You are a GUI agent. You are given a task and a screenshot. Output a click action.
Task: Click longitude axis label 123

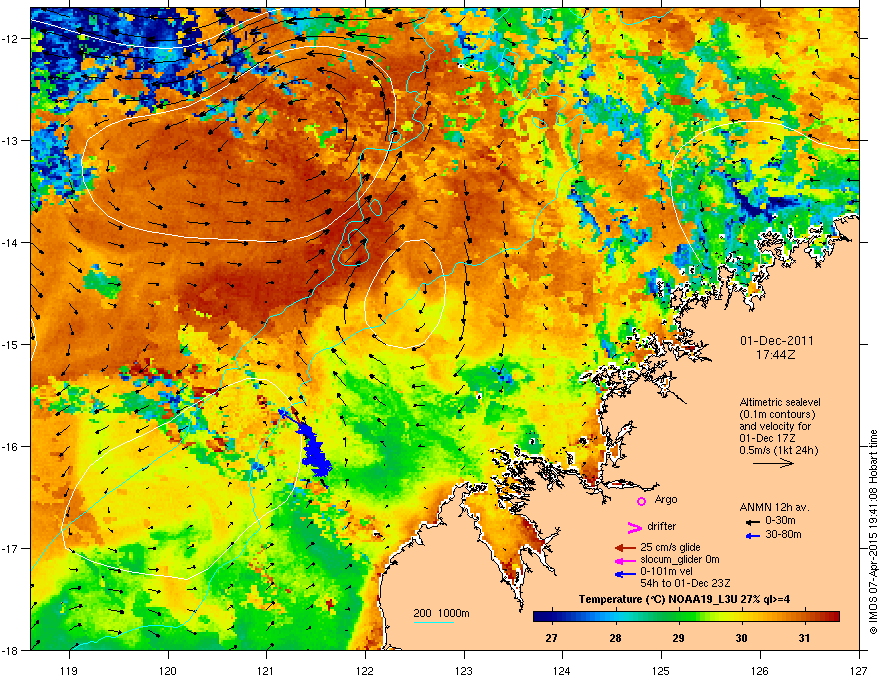(x=464, y=670)
